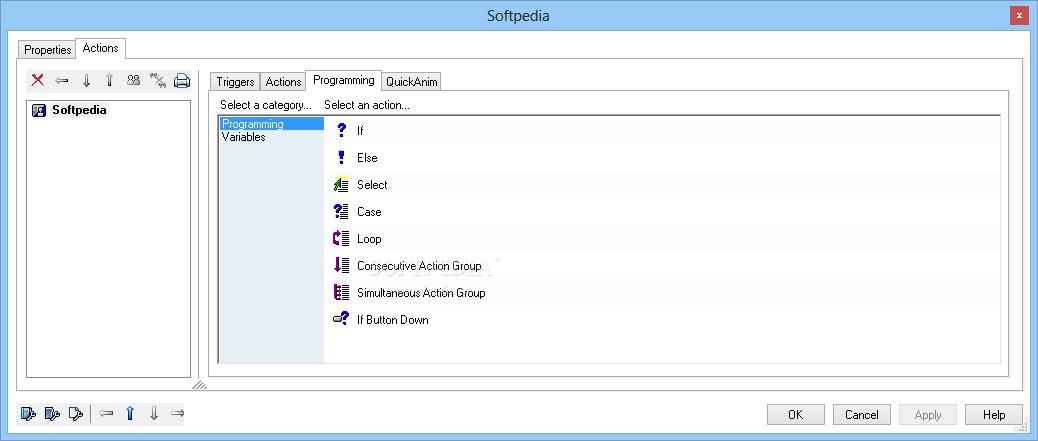
Task: Click the Simultaneous Action Group icon
Action: [341, 293]
